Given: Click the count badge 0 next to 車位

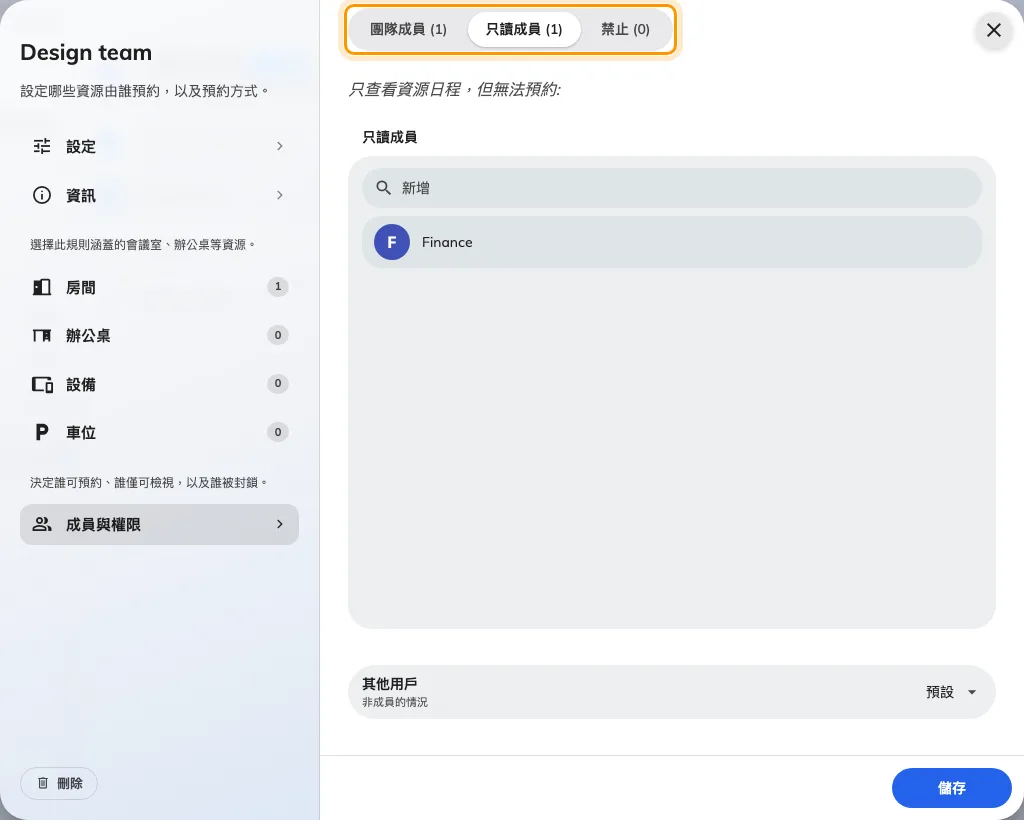Looking at the screenshot, I should pos(278,432).
